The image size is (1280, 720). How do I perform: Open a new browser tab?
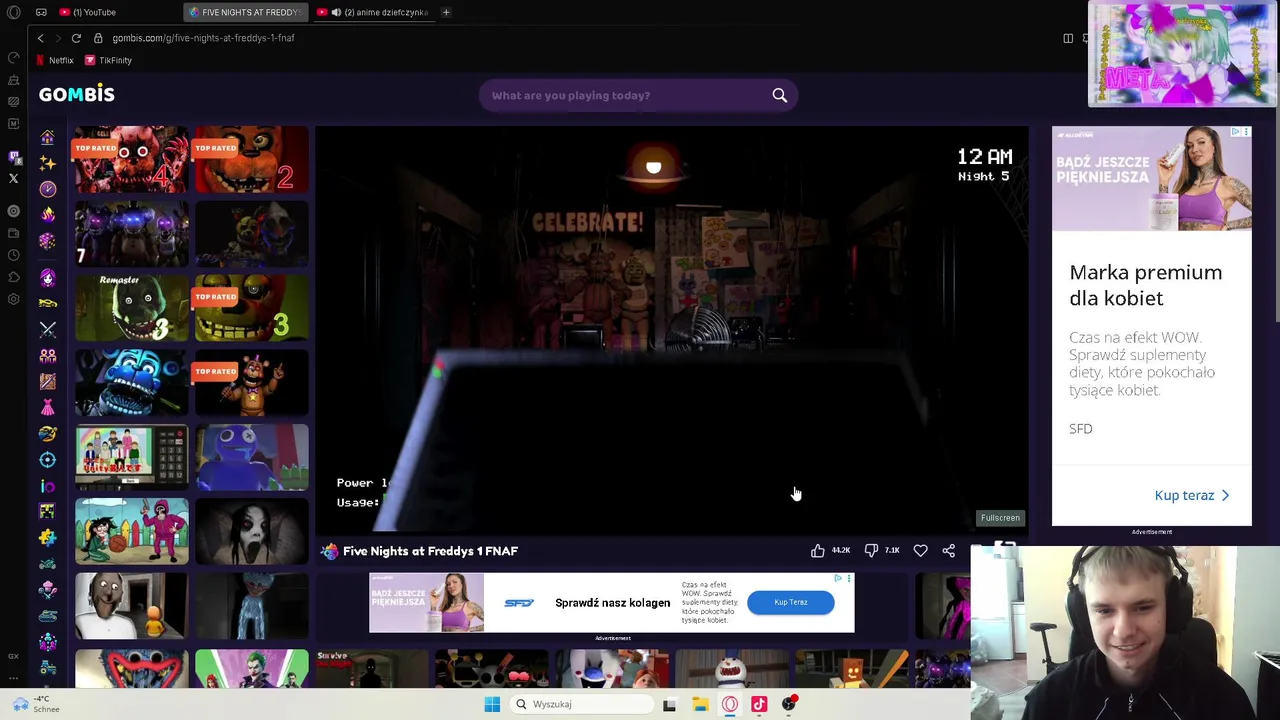(446, 12)
